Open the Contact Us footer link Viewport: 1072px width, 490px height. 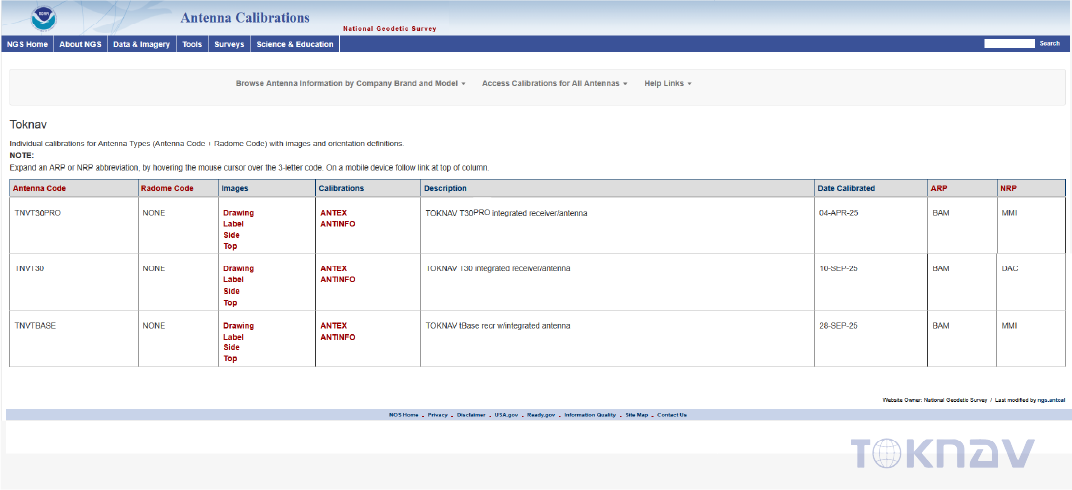point(671,415)
